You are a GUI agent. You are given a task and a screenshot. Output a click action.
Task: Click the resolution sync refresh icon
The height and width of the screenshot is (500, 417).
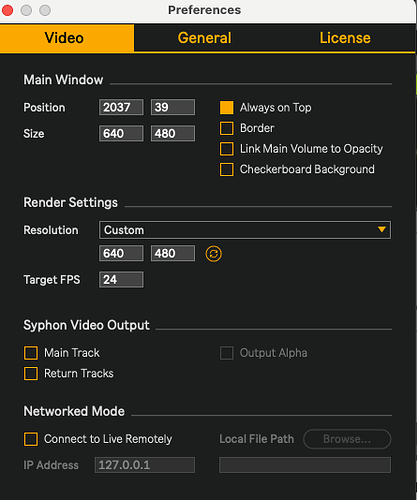coord(214,254)
